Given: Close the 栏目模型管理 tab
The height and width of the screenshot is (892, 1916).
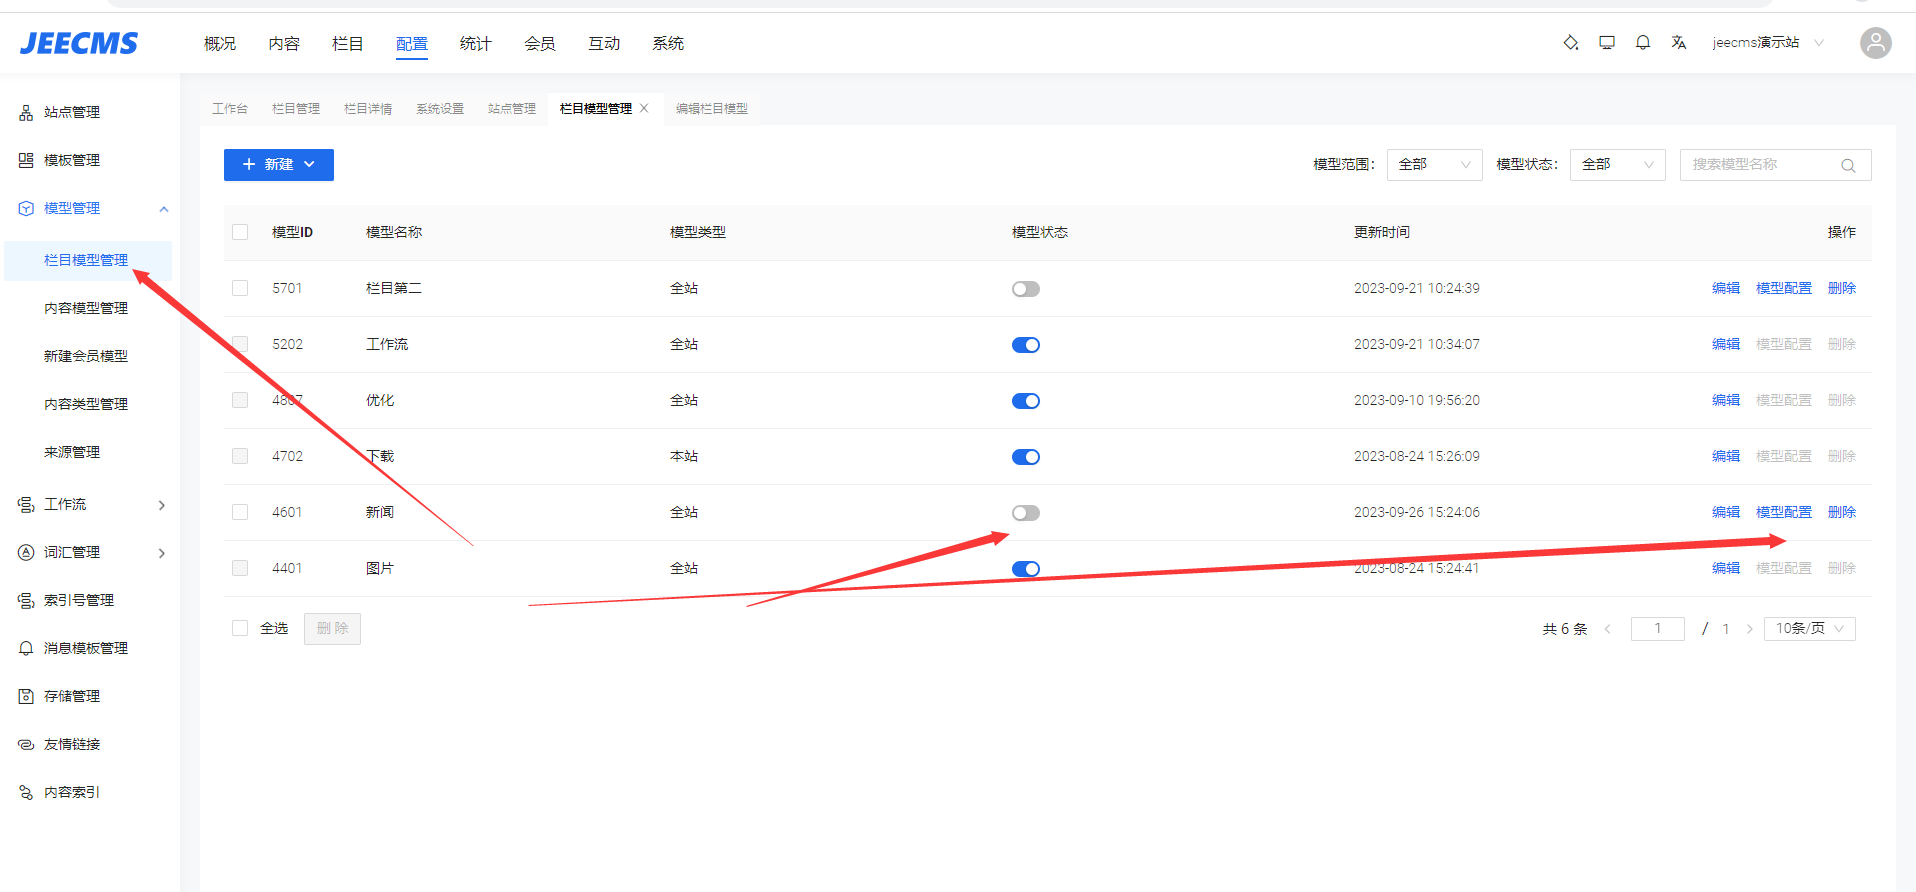Looking at the screenshot, I should click(x=645, y=108).
